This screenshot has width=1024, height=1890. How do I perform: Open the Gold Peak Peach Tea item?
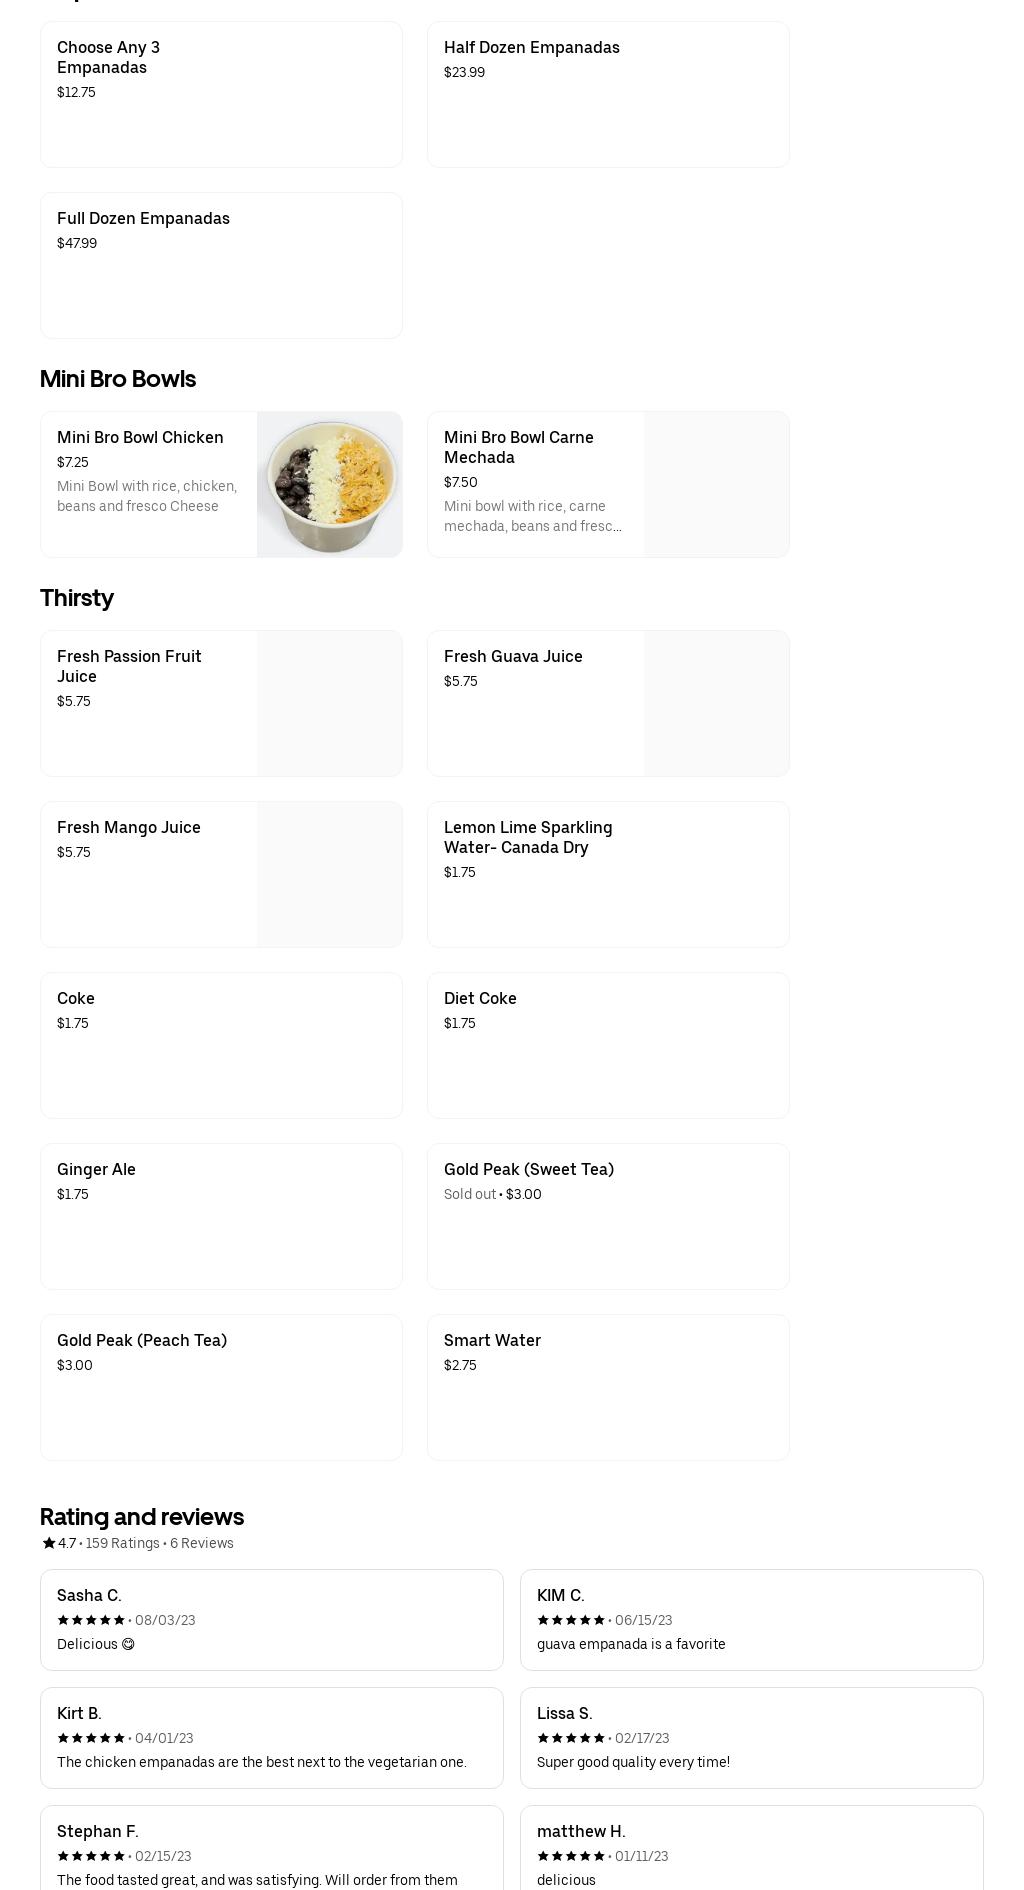click(221, 1387)
